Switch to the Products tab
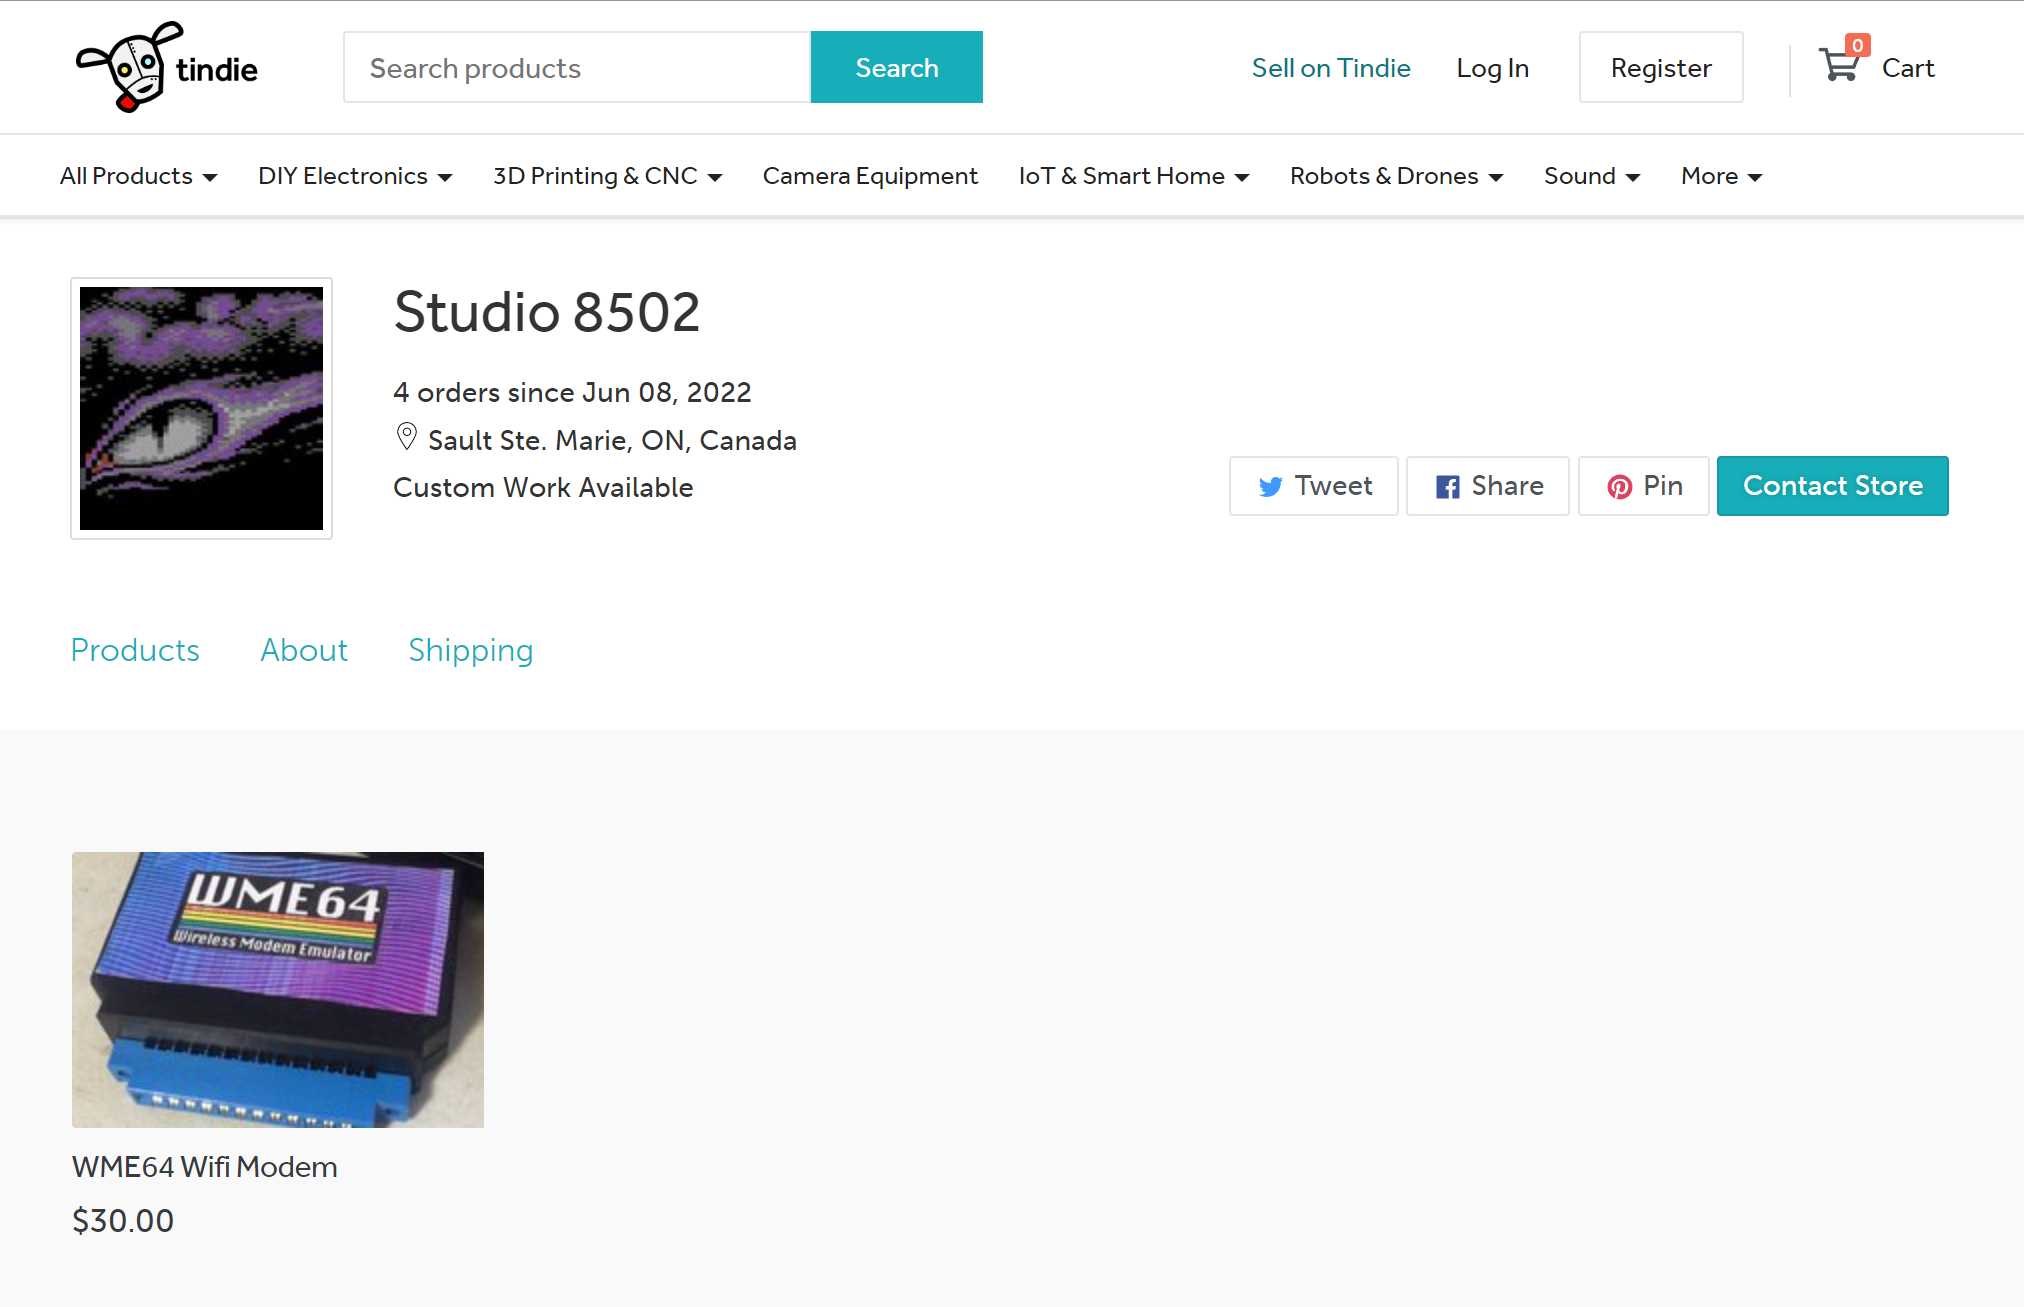This screenshot has height=1307, width=2024. point(135,650)
